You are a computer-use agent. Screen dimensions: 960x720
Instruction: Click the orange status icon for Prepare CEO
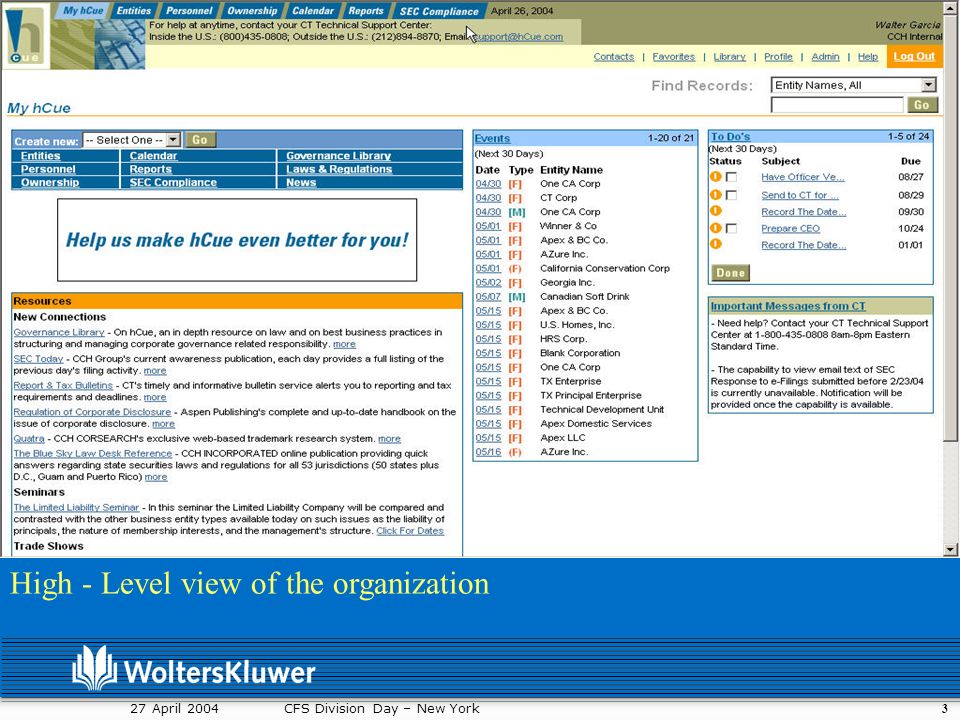coord(716,228)
